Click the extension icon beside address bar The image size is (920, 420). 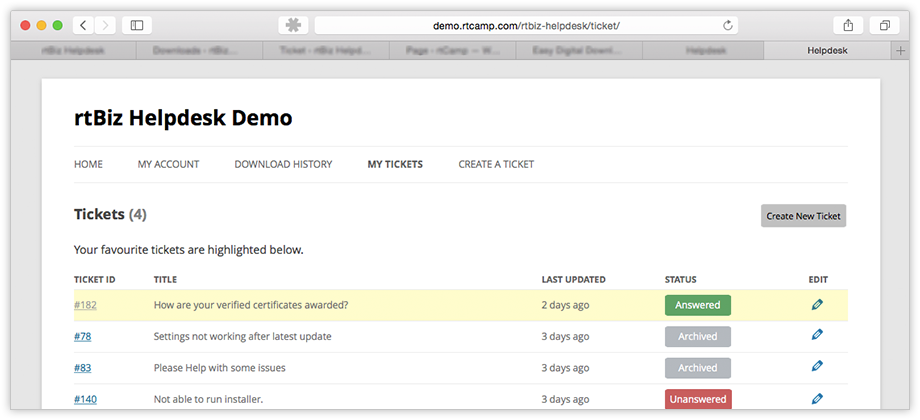pos(293,25)
